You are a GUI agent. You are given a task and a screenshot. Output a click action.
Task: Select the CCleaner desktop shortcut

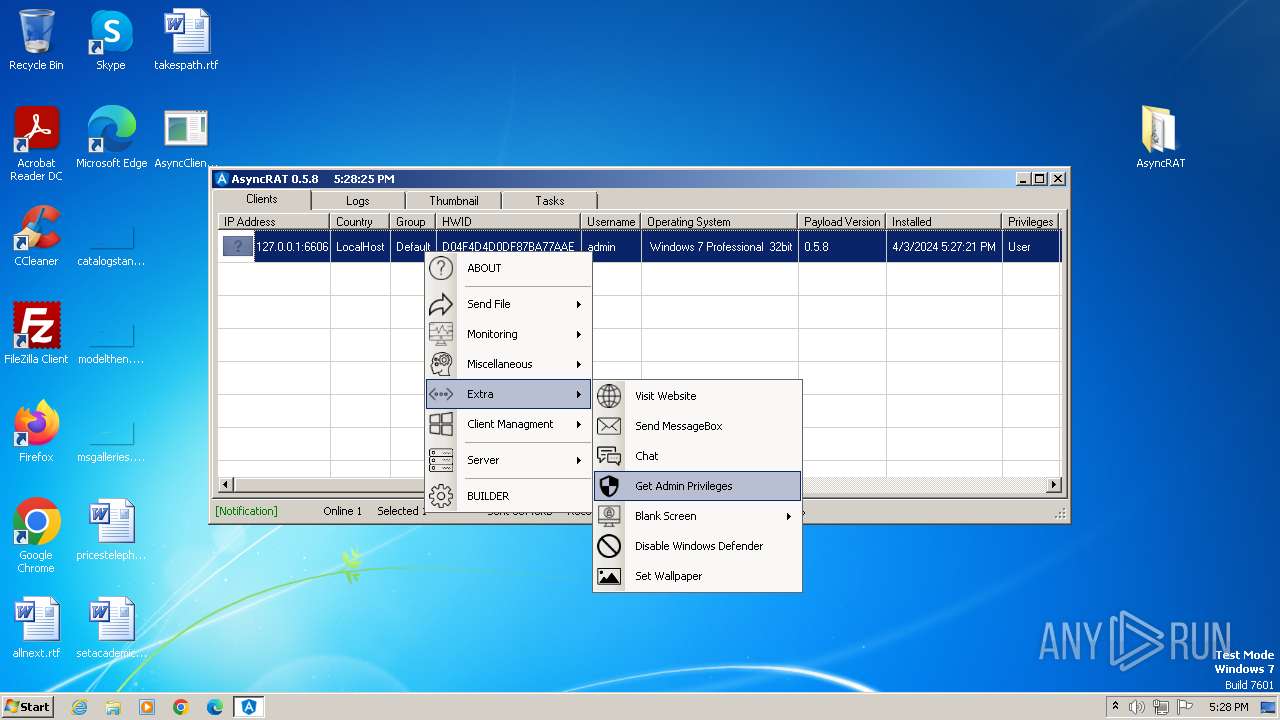(x=36, y=236)
